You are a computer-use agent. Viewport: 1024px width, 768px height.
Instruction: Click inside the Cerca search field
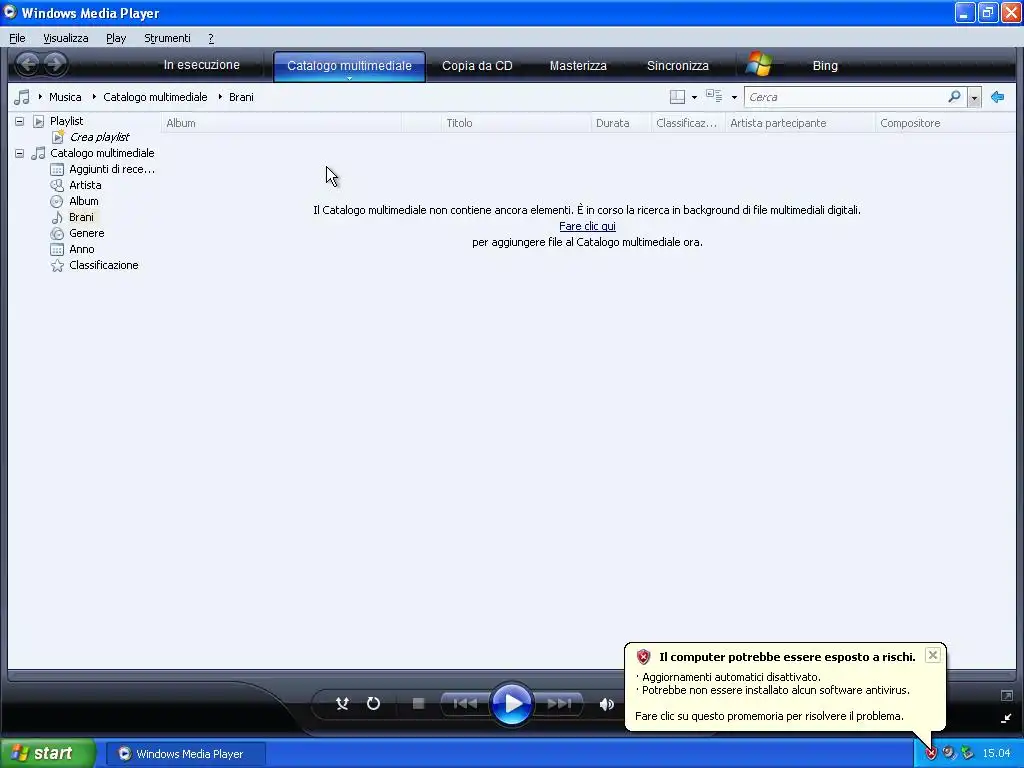(x=846, y=97)
